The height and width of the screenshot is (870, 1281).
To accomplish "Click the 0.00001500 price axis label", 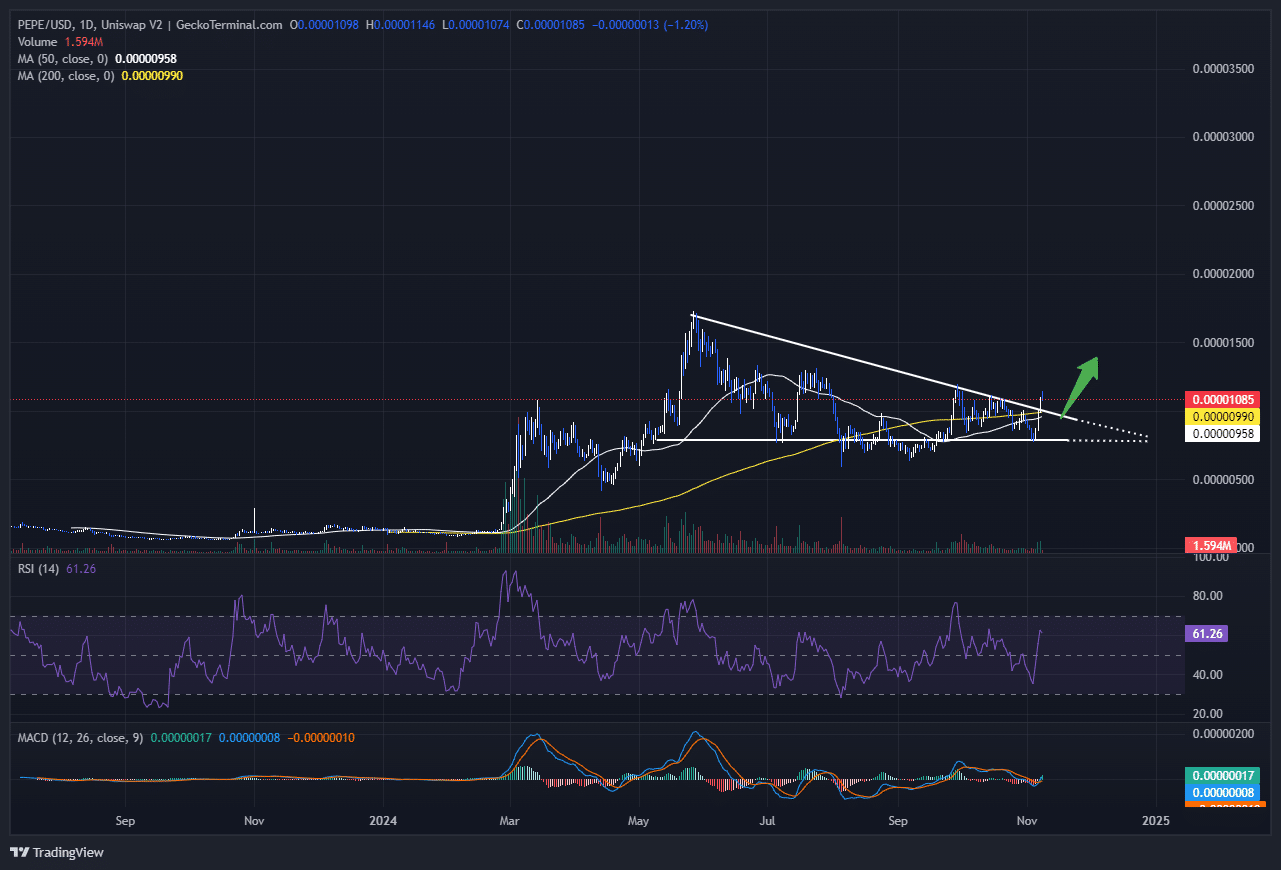I will [x=1224, y=343].
